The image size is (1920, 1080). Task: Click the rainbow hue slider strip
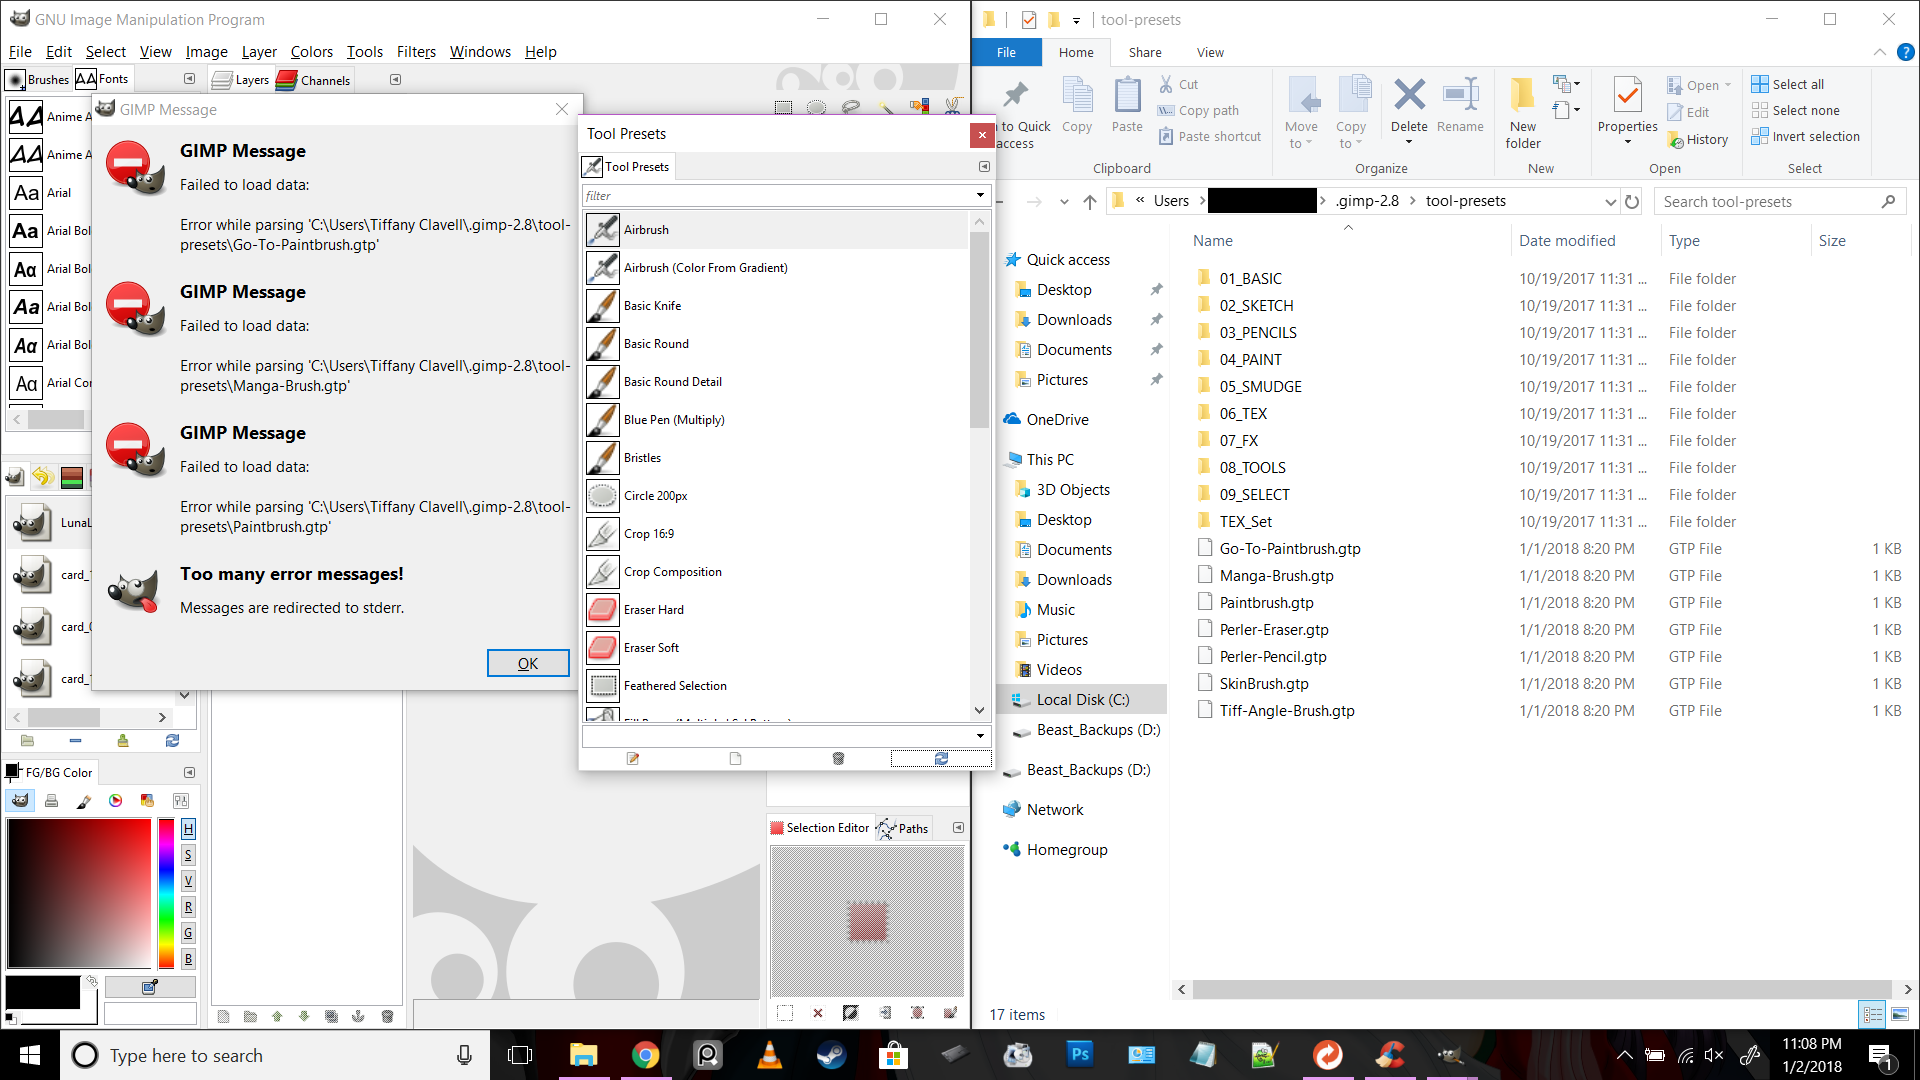point(166,893)
